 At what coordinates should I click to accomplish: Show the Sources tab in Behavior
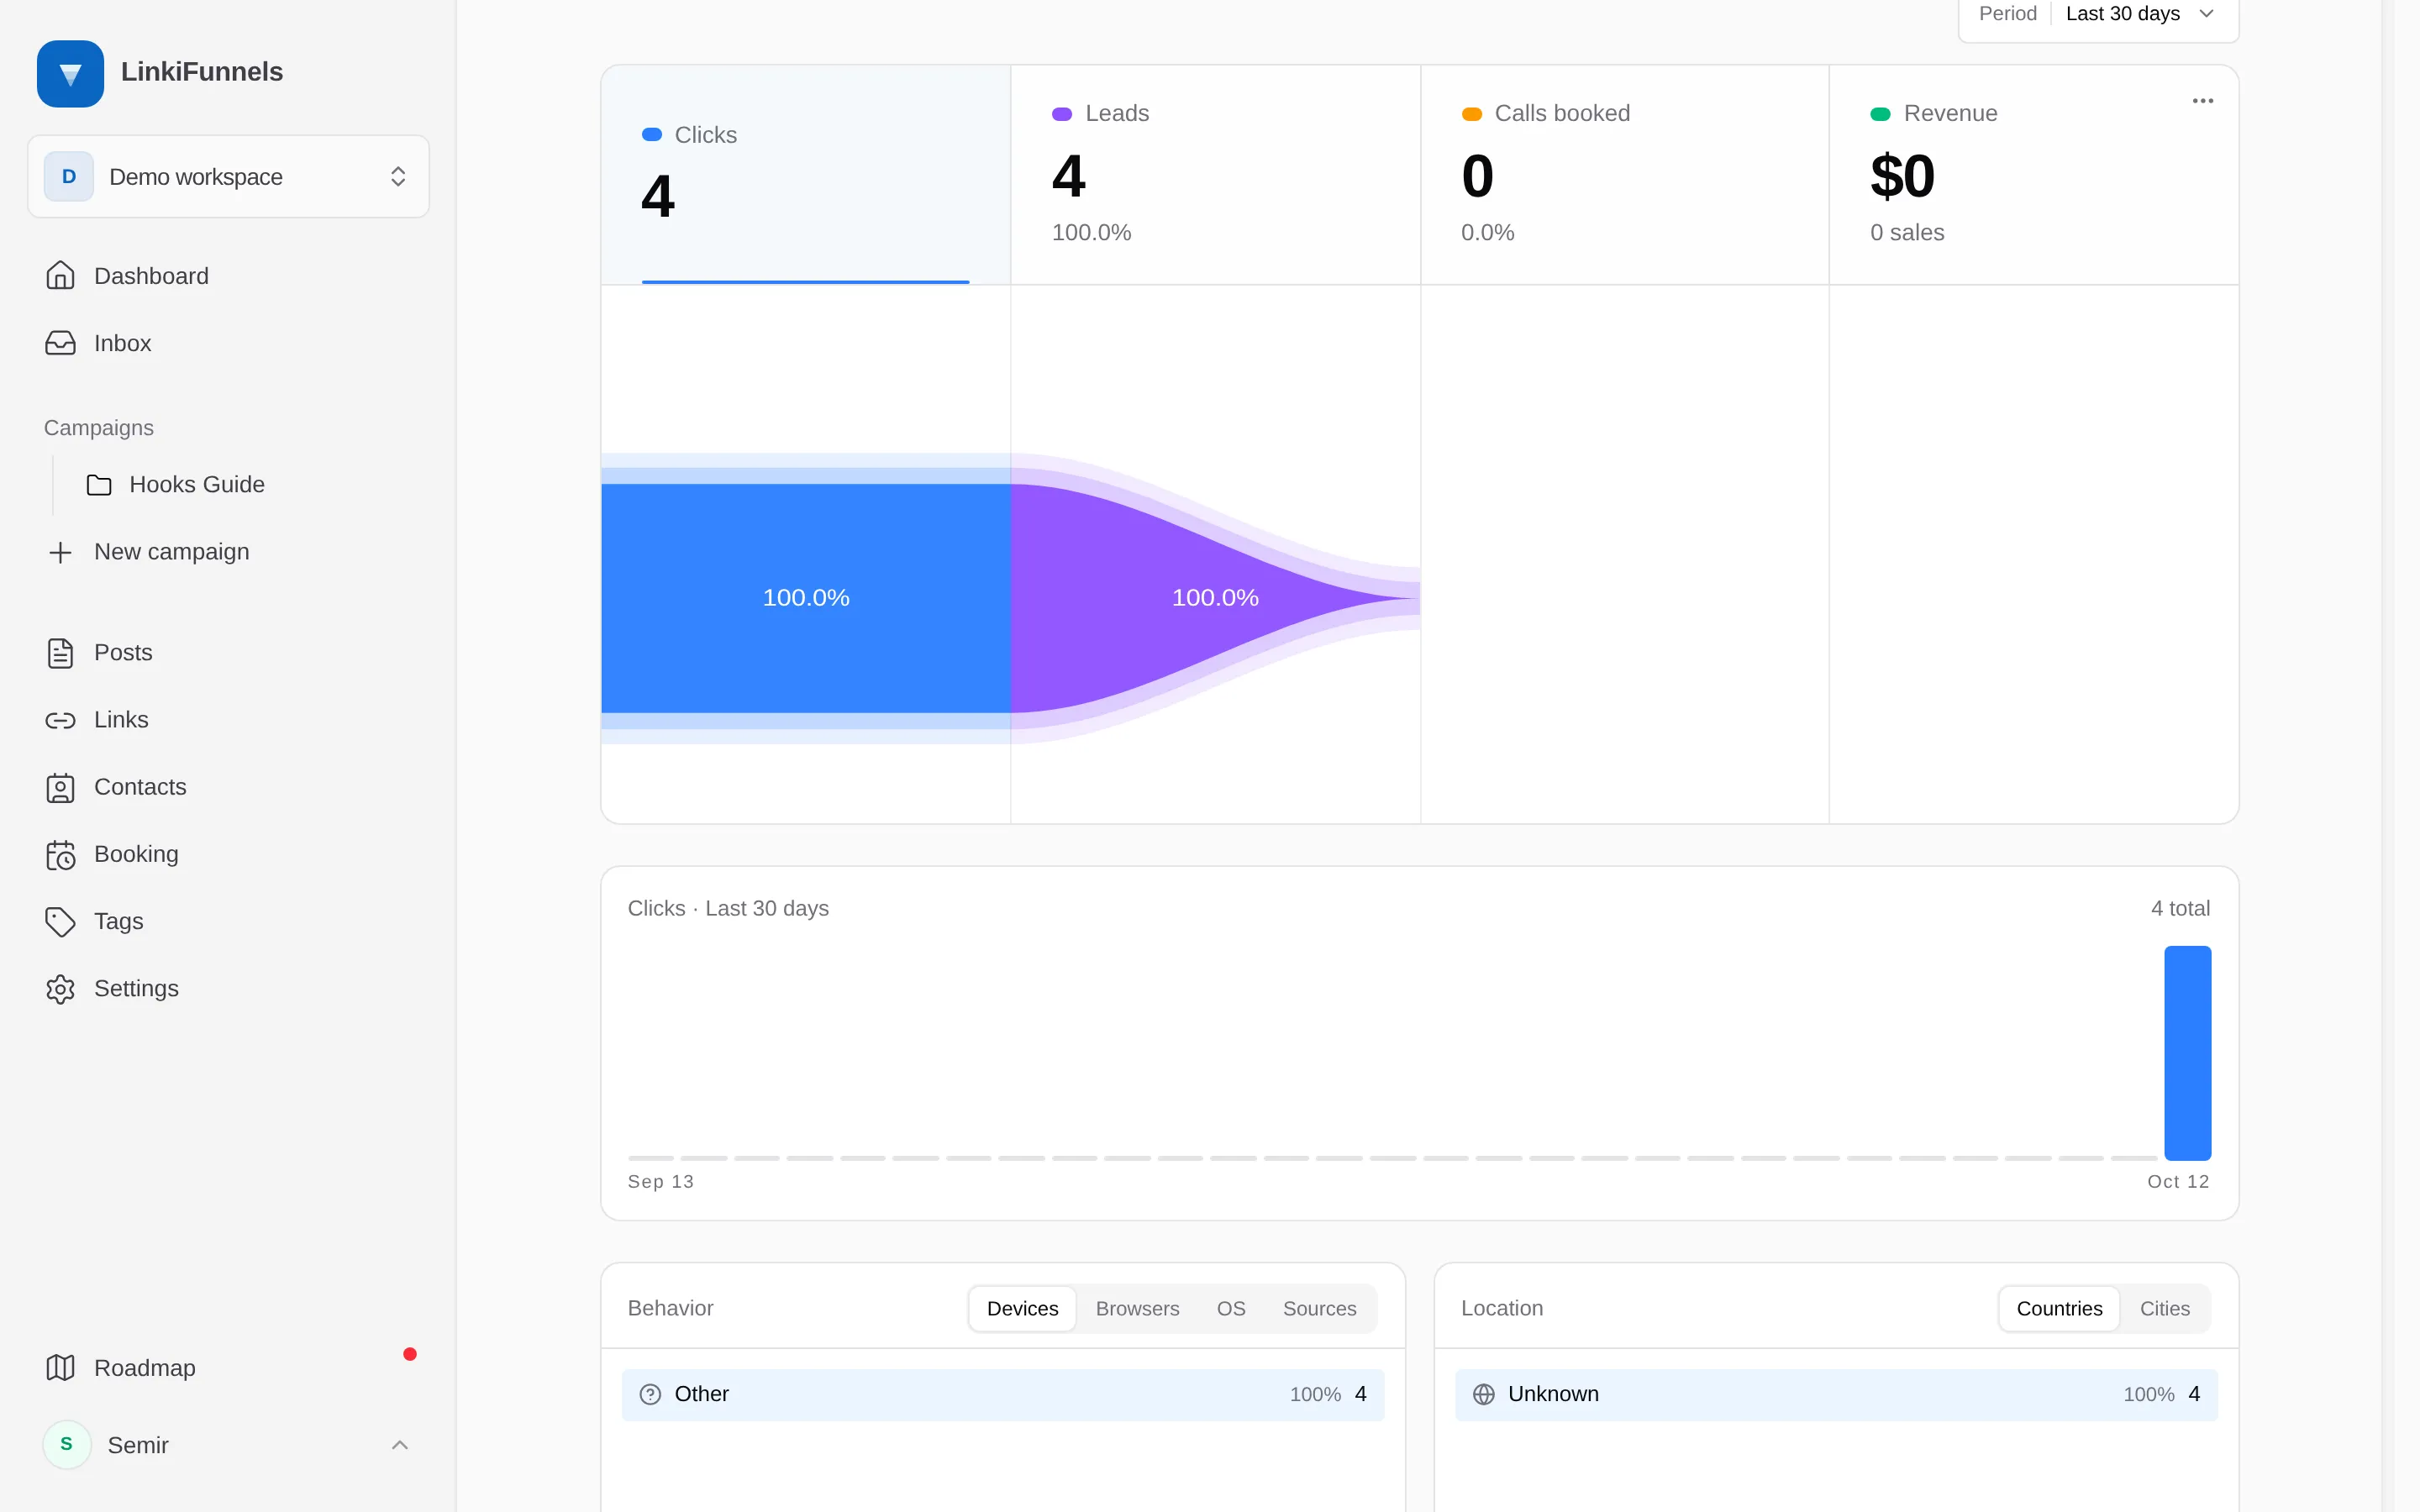[1319, 1308]
